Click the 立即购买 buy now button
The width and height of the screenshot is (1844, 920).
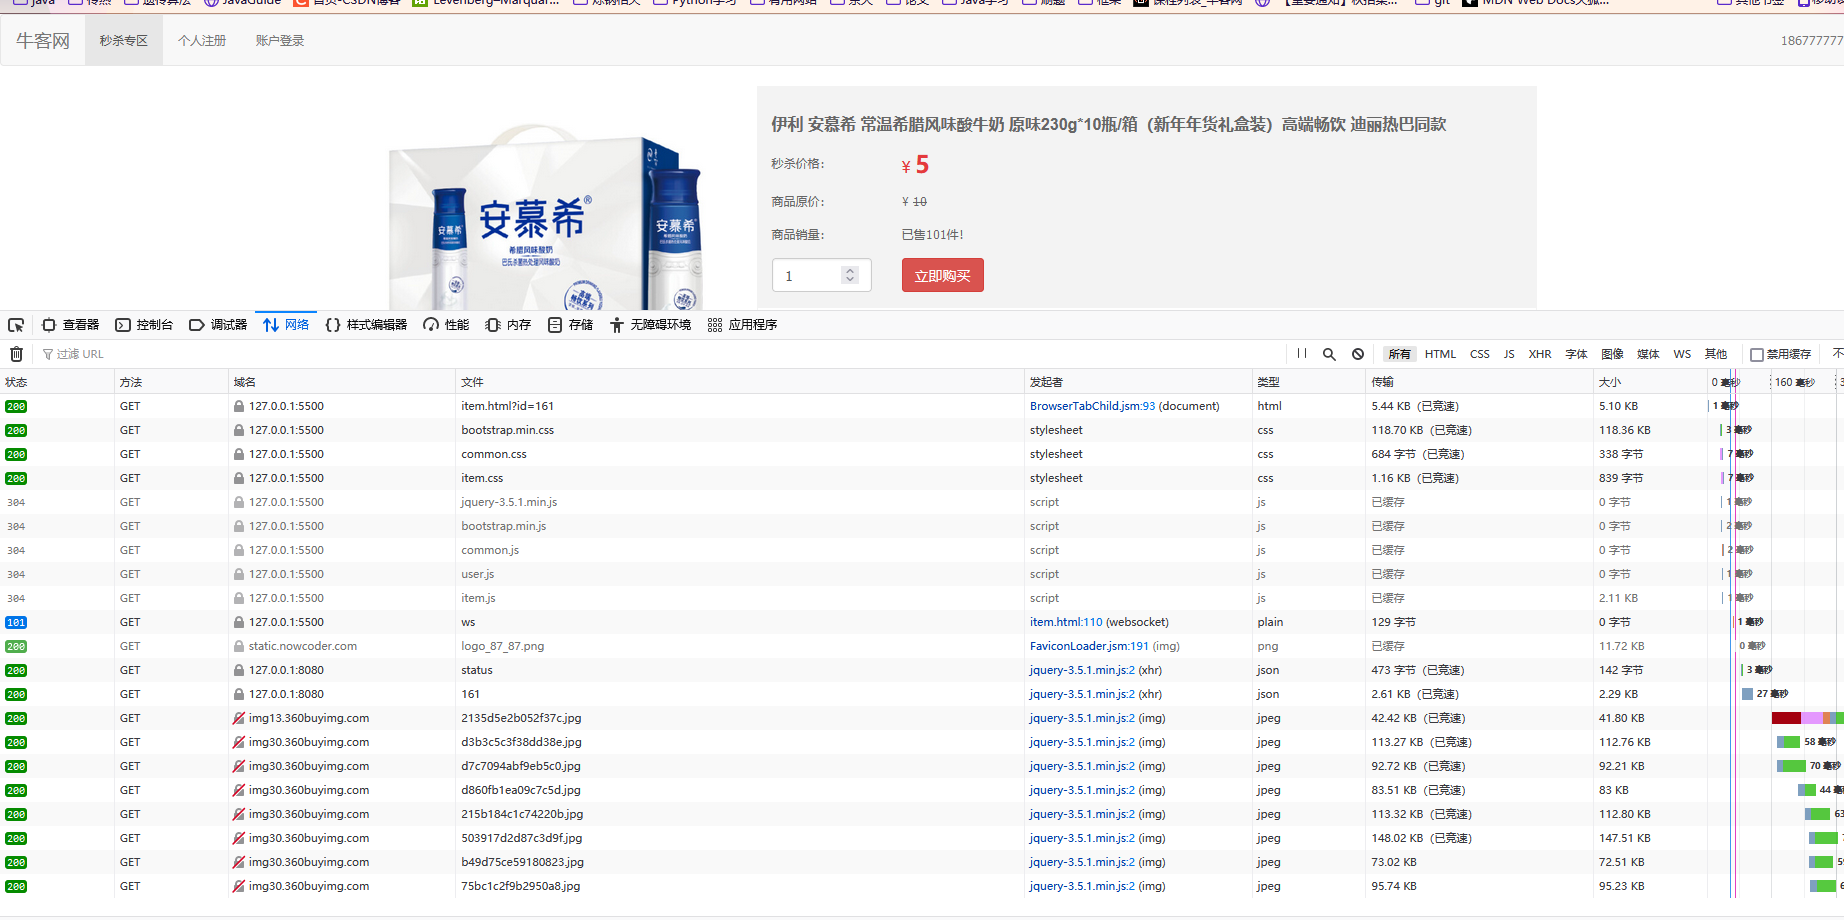[943, 276]
